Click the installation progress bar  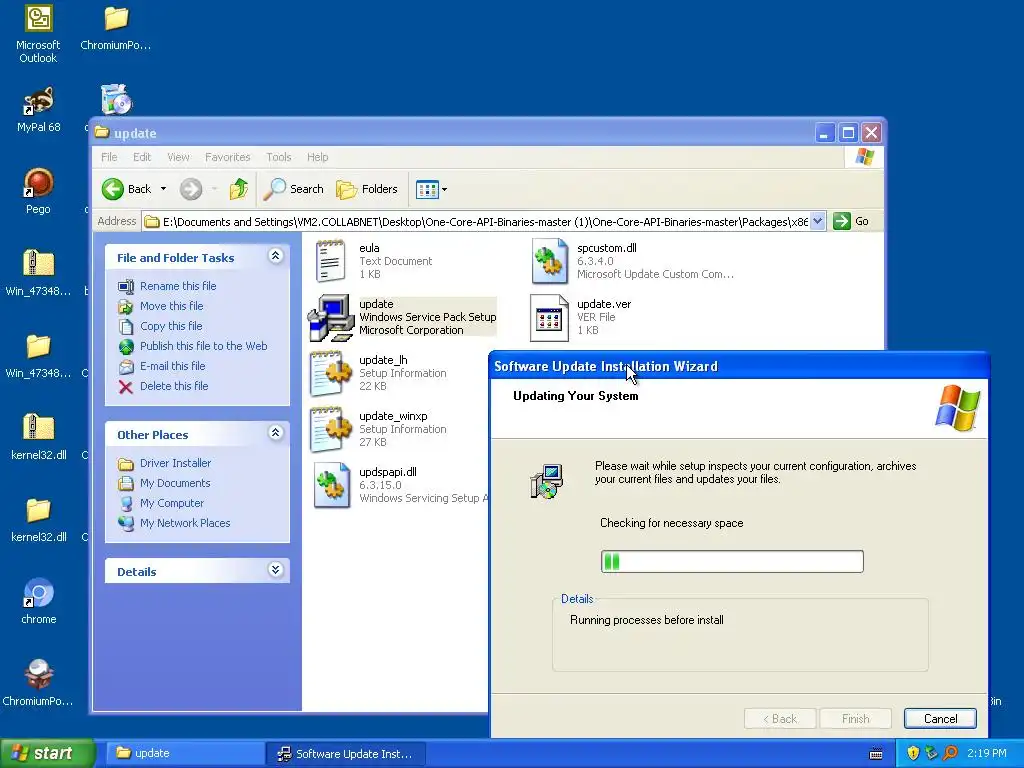[732, 562]
